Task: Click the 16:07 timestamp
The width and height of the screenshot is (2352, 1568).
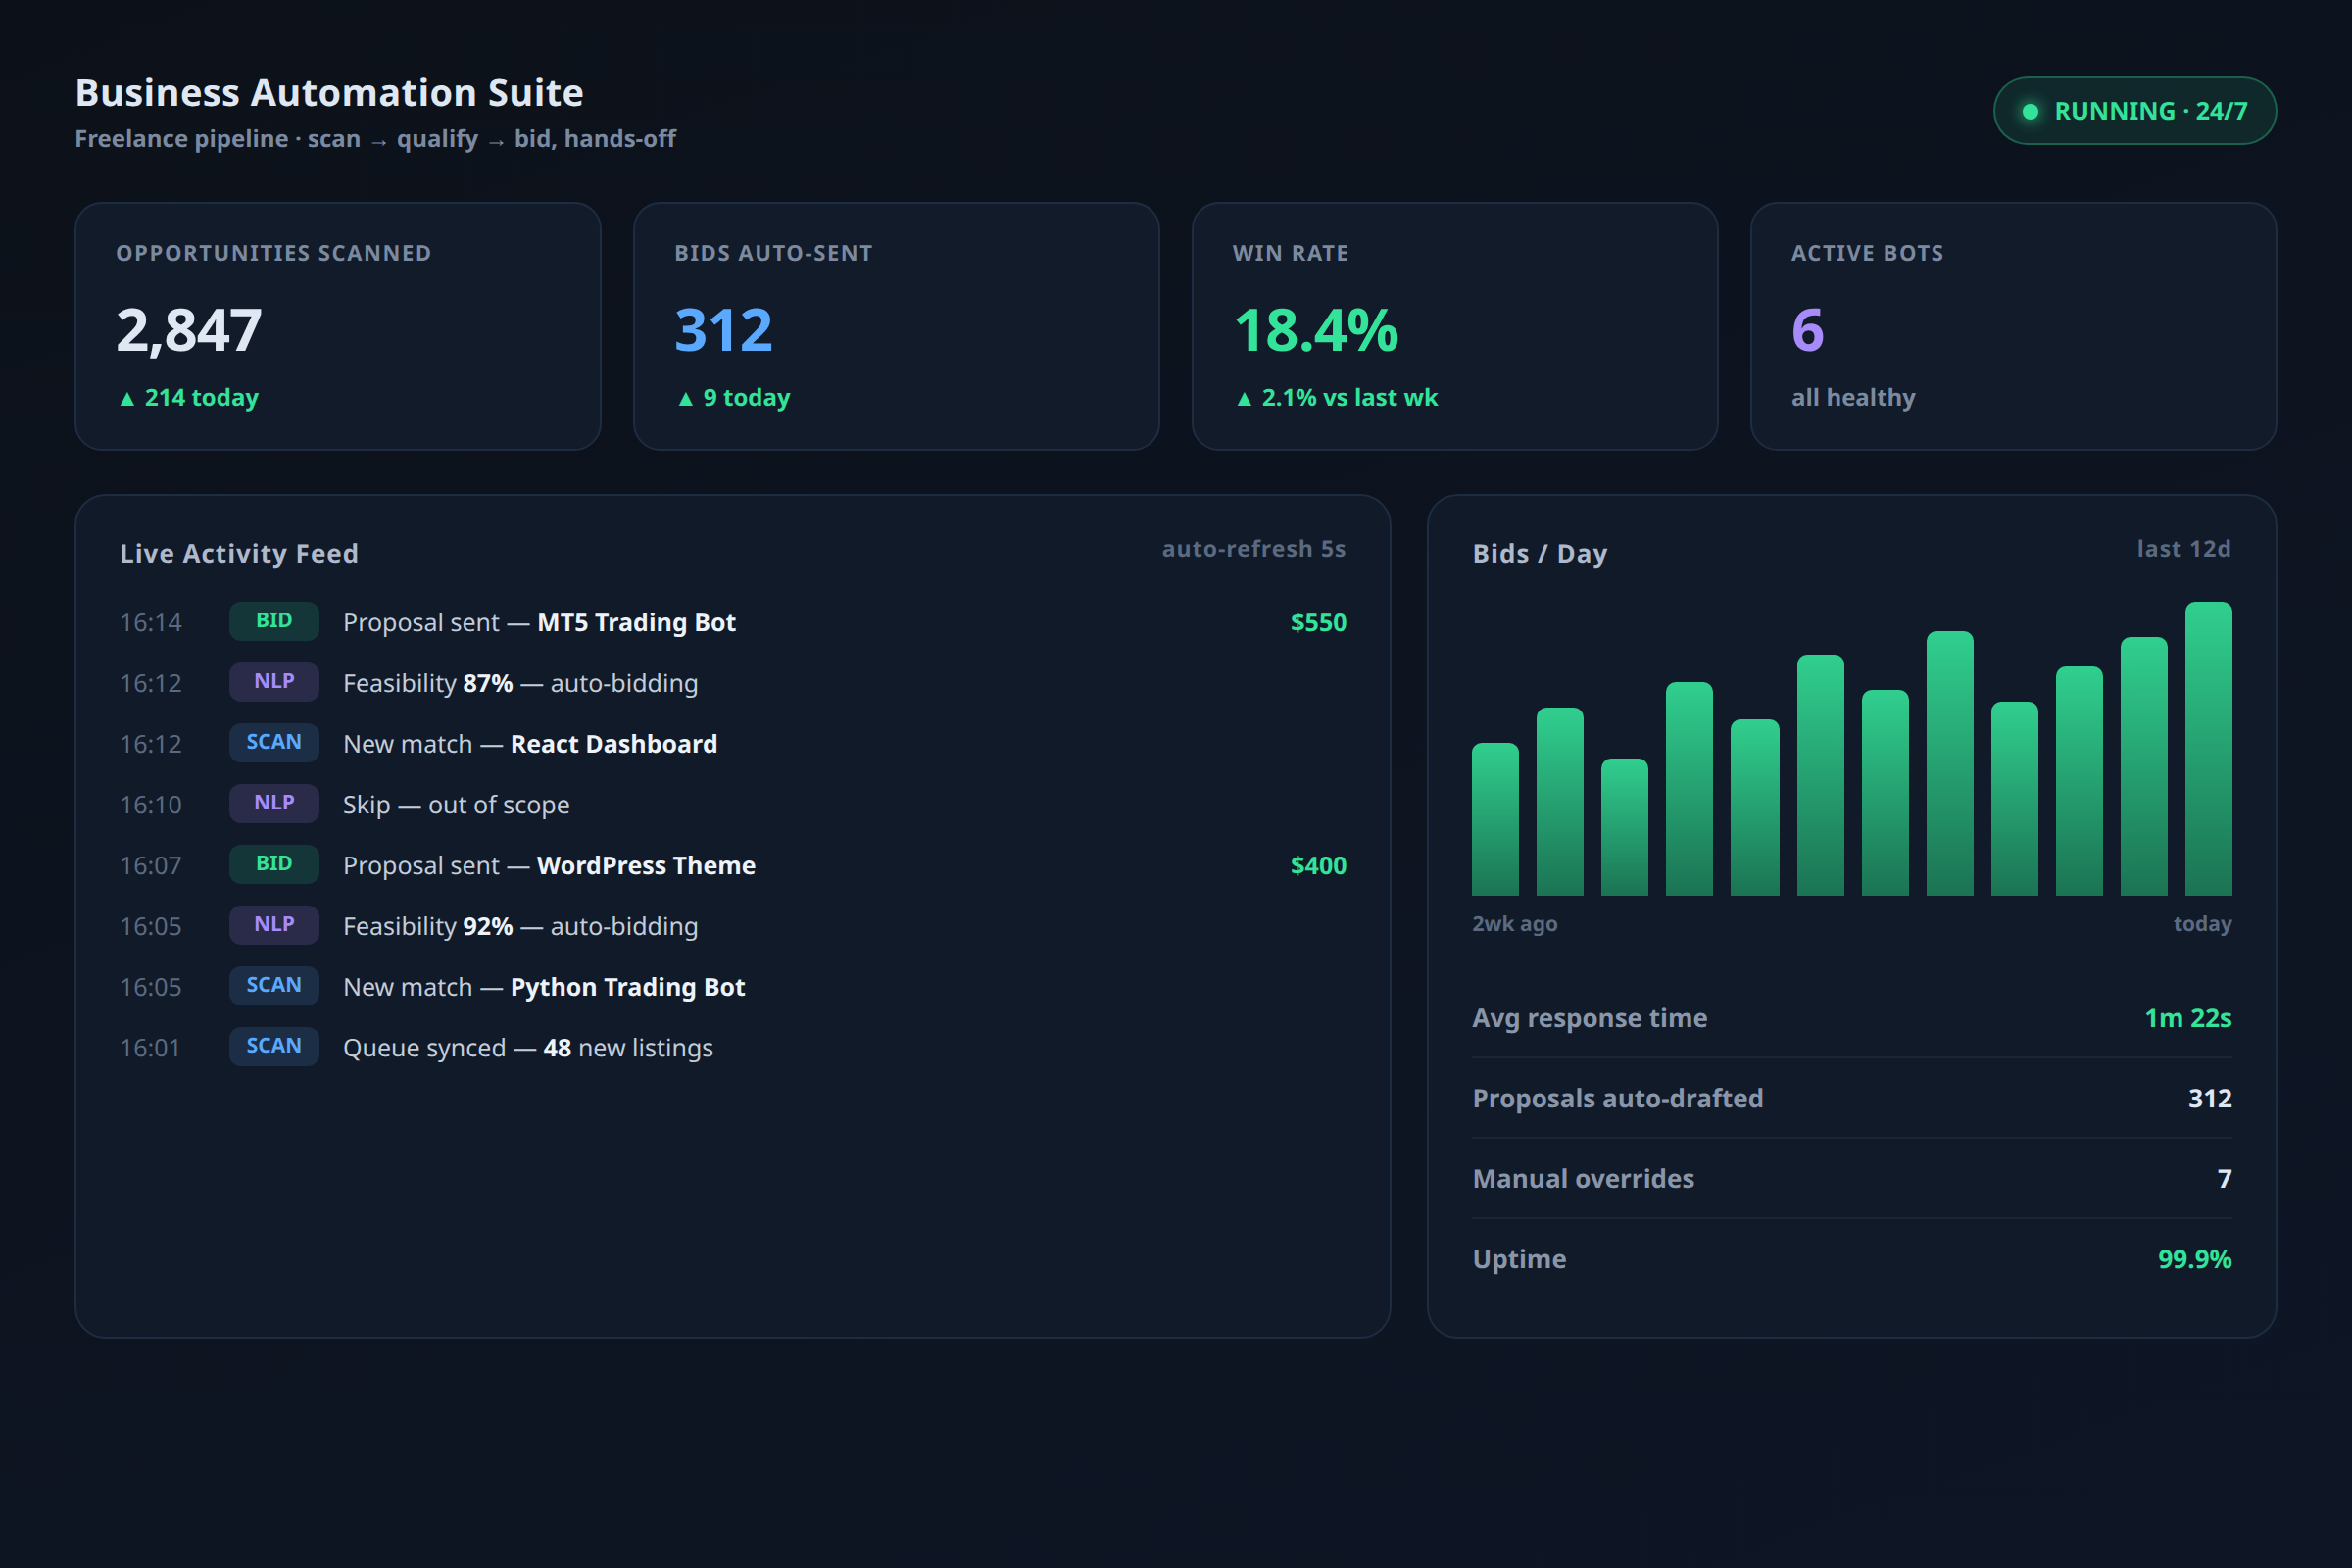Action: 151,866
